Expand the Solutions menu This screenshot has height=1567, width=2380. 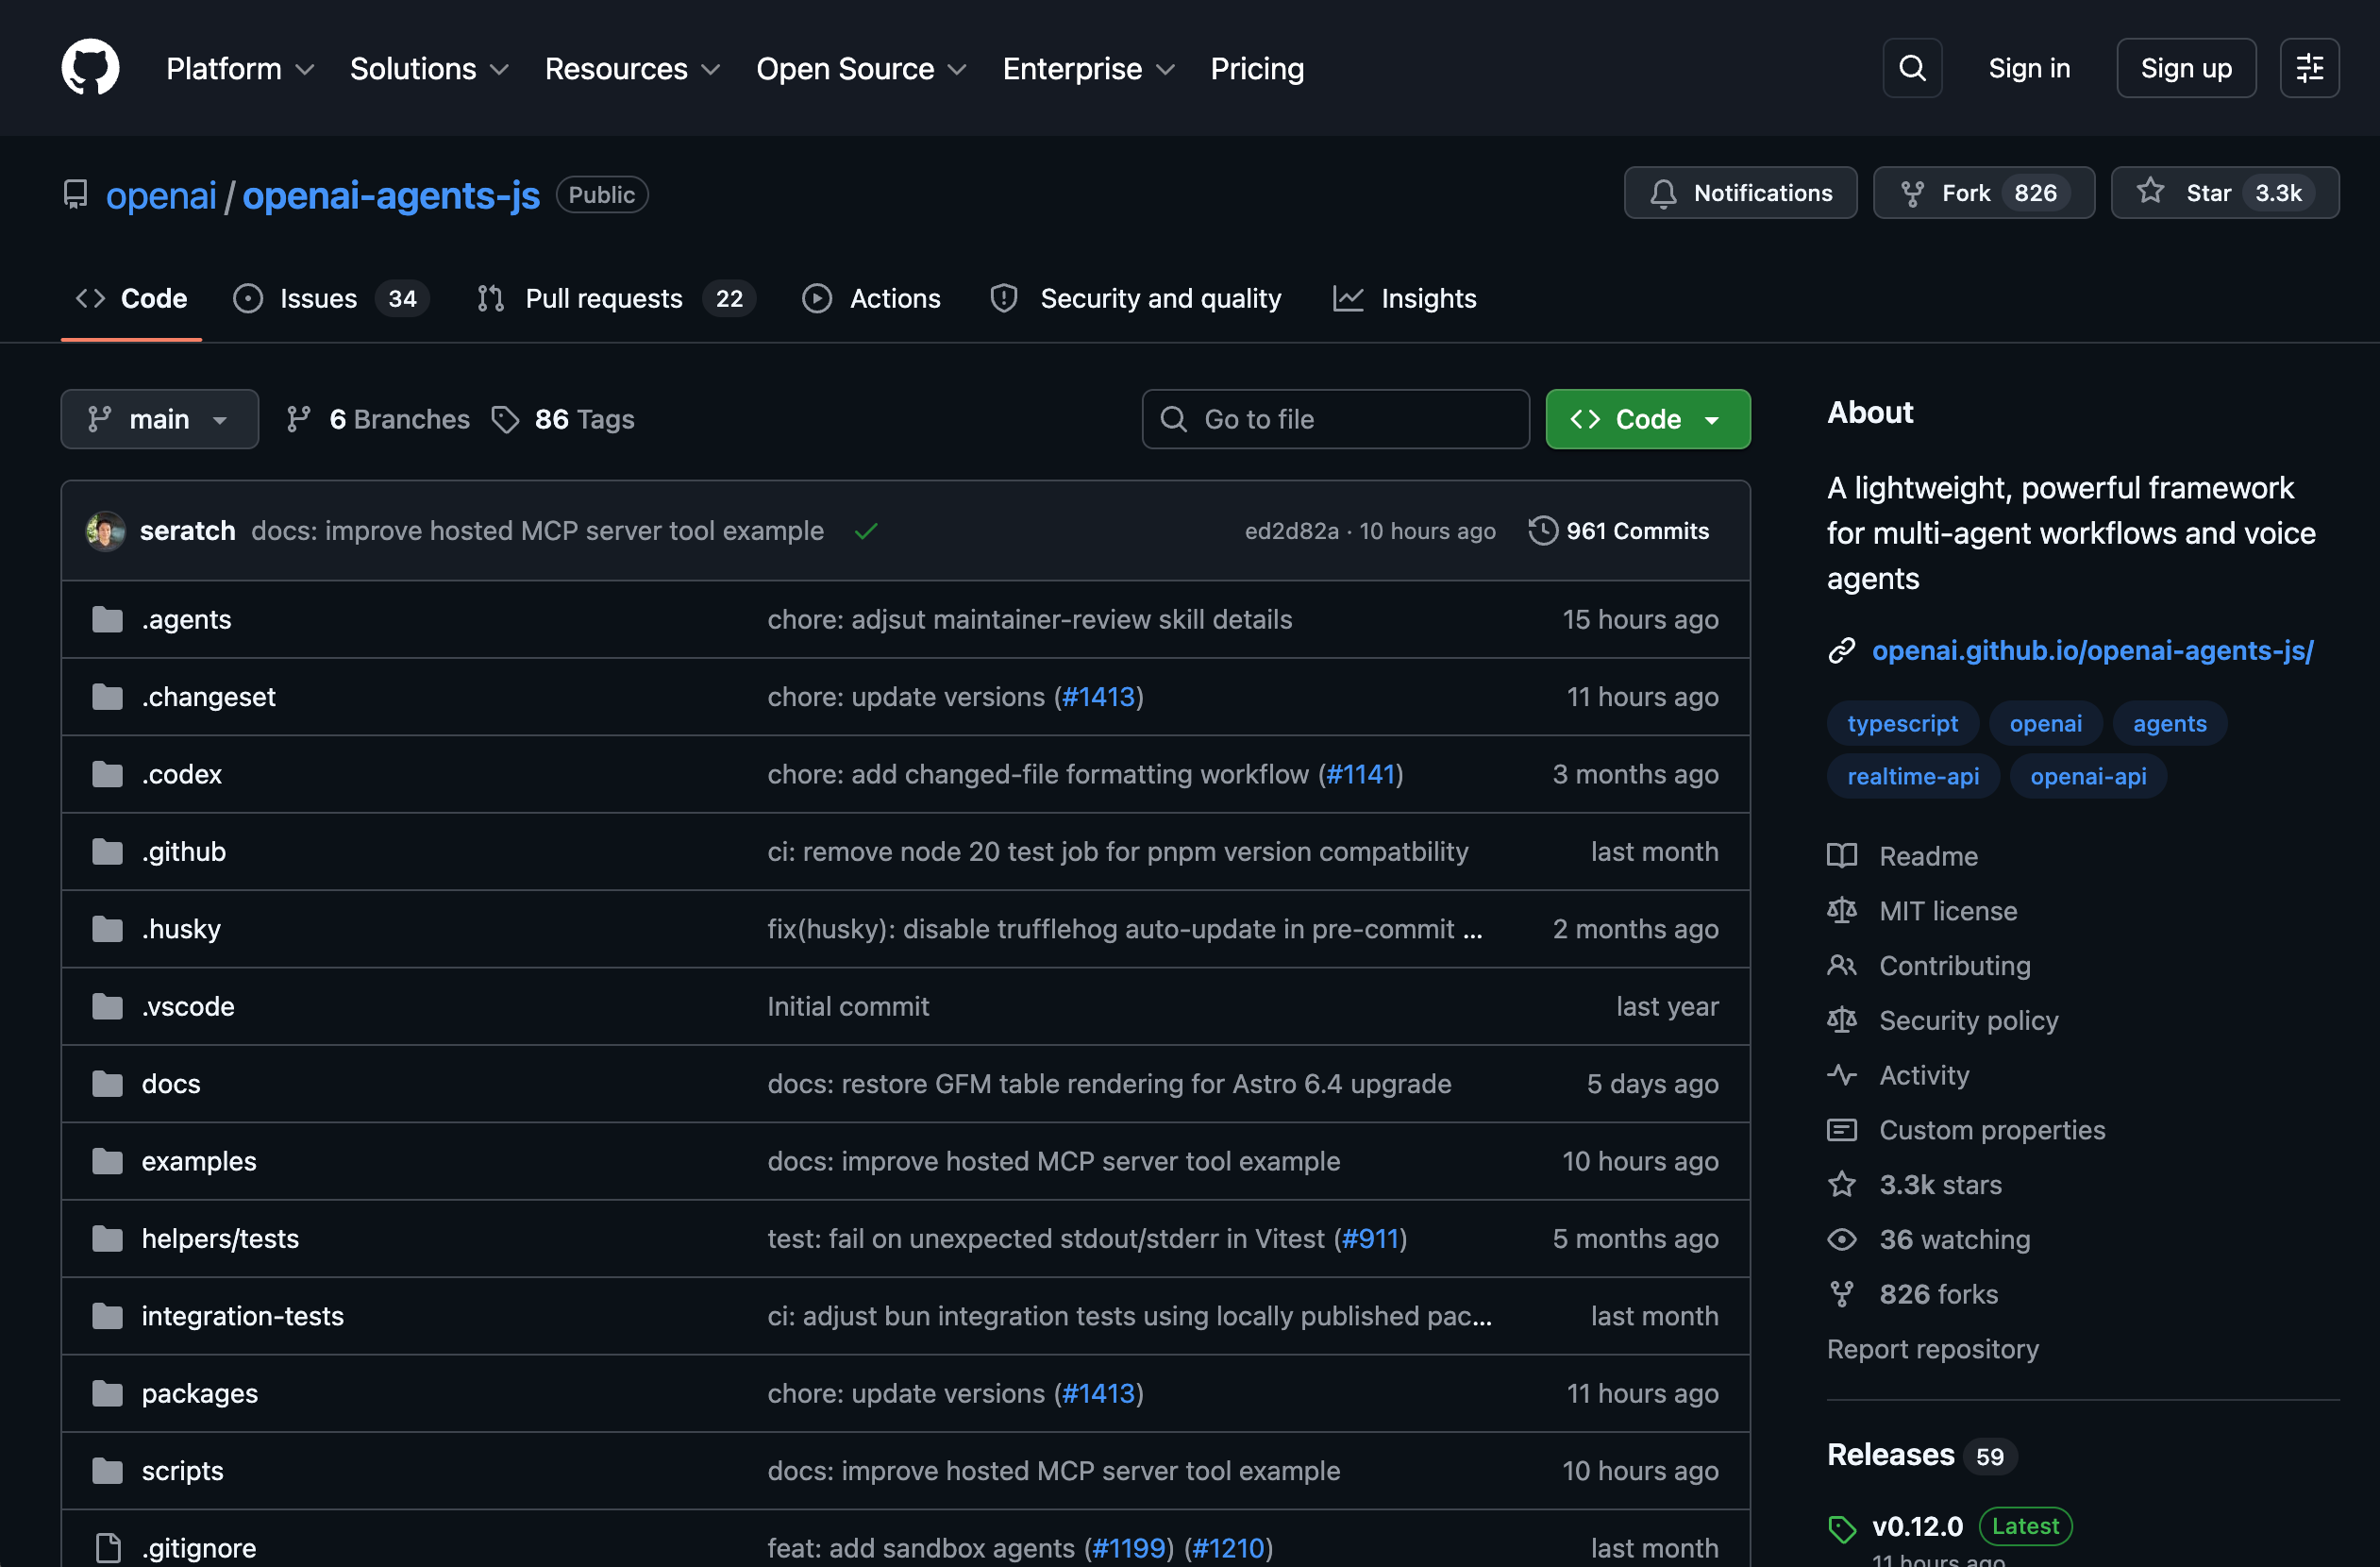pyautogui.click(x=430, y=68)
